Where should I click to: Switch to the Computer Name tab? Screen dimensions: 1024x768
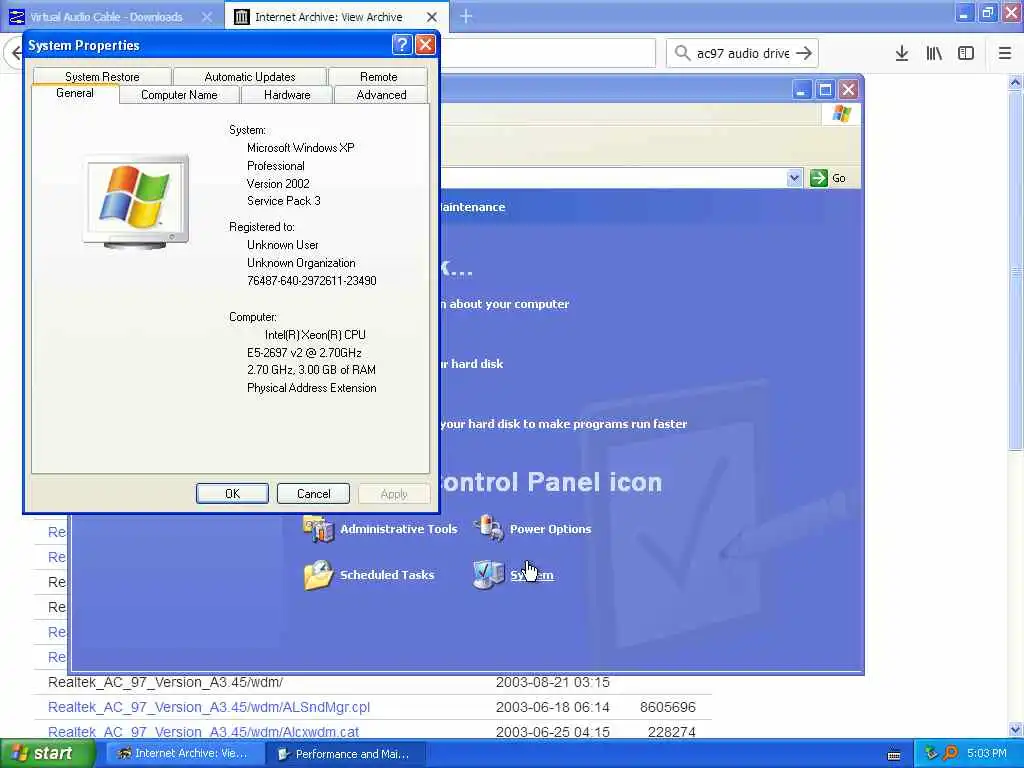pos(179,95)
